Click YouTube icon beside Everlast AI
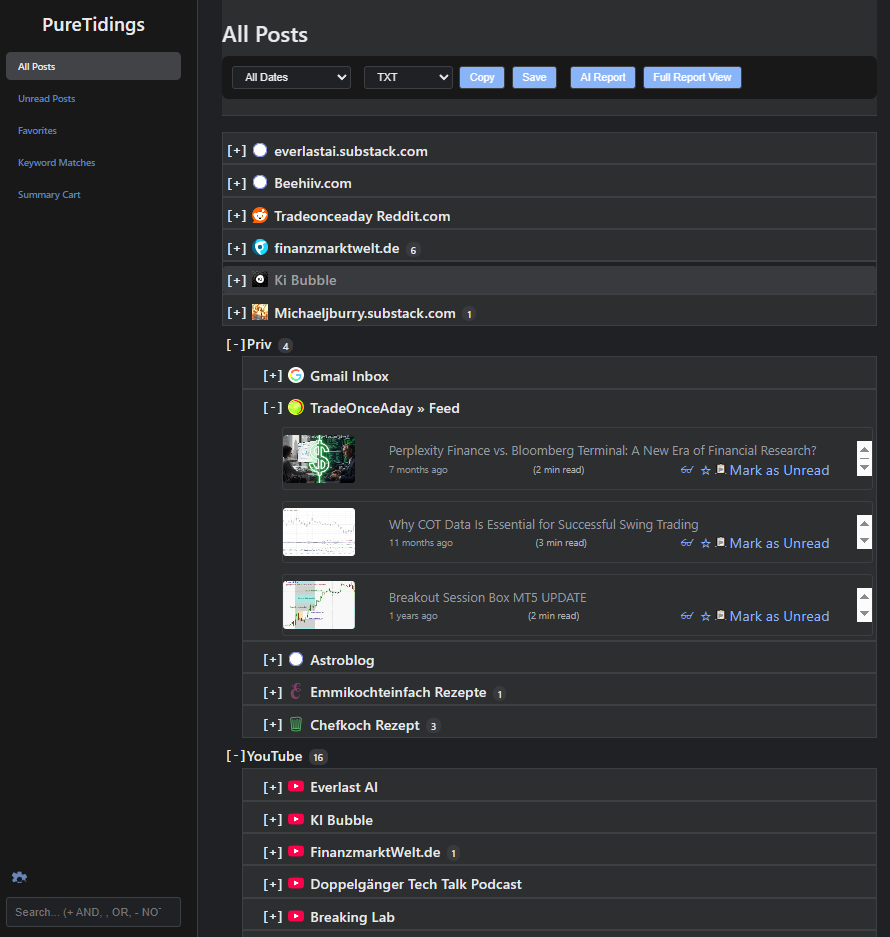This screenshot has width=890, height=937. coord(296,786)
